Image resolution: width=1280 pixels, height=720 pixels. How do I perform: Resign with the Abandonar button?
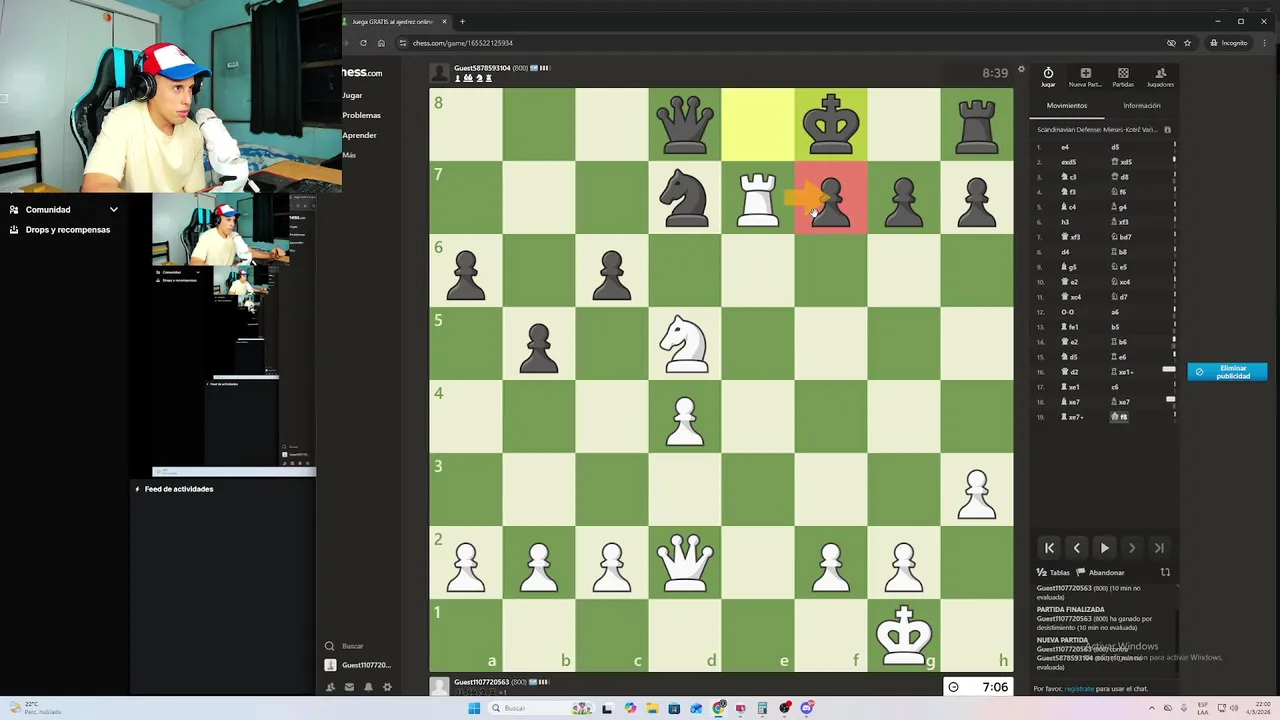pos(1100,572)
